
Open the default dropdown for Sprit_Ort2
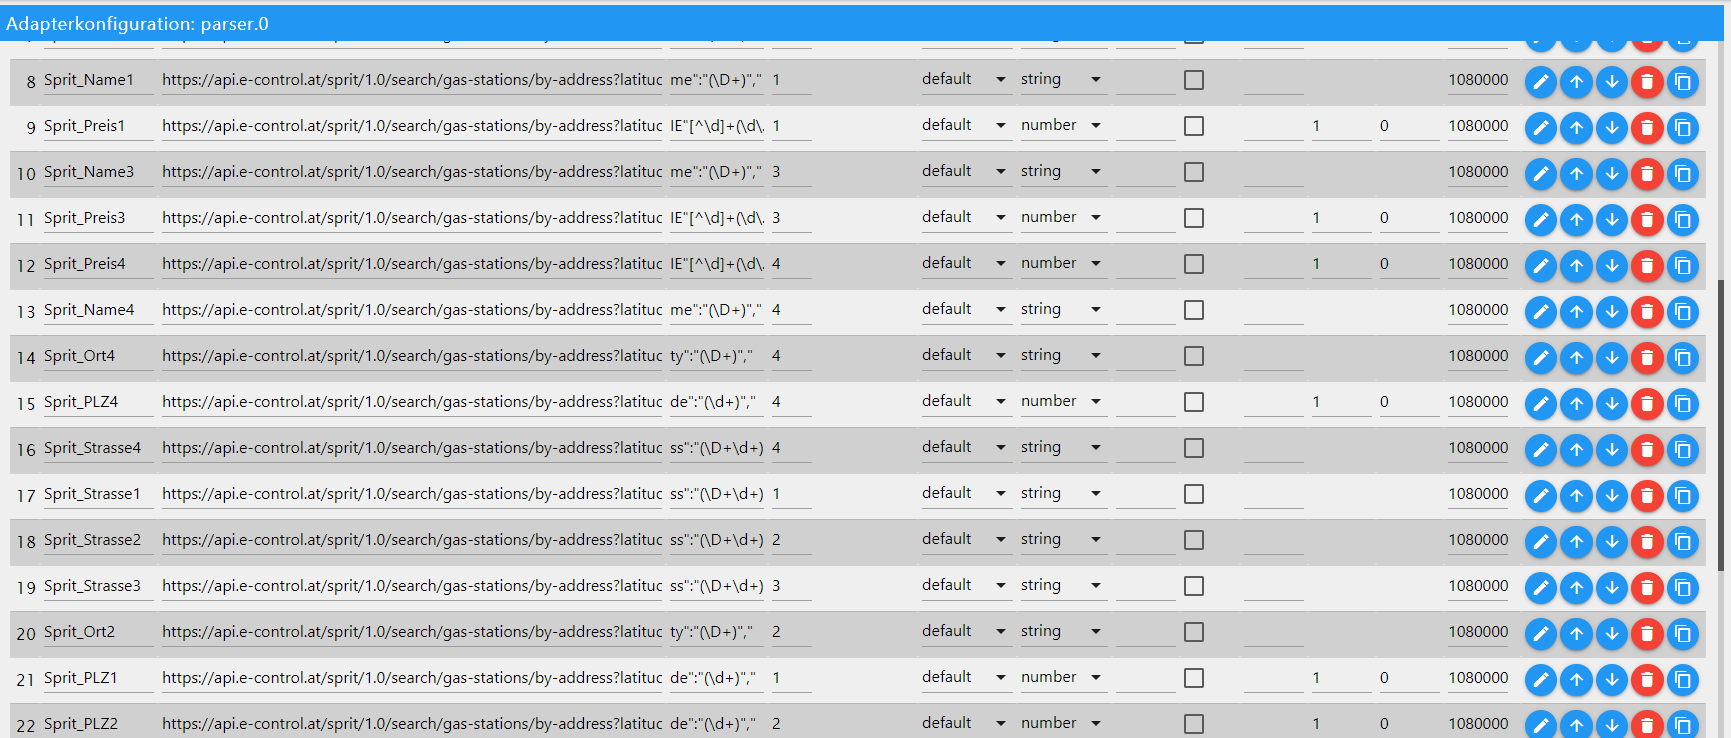pos(966,631)
